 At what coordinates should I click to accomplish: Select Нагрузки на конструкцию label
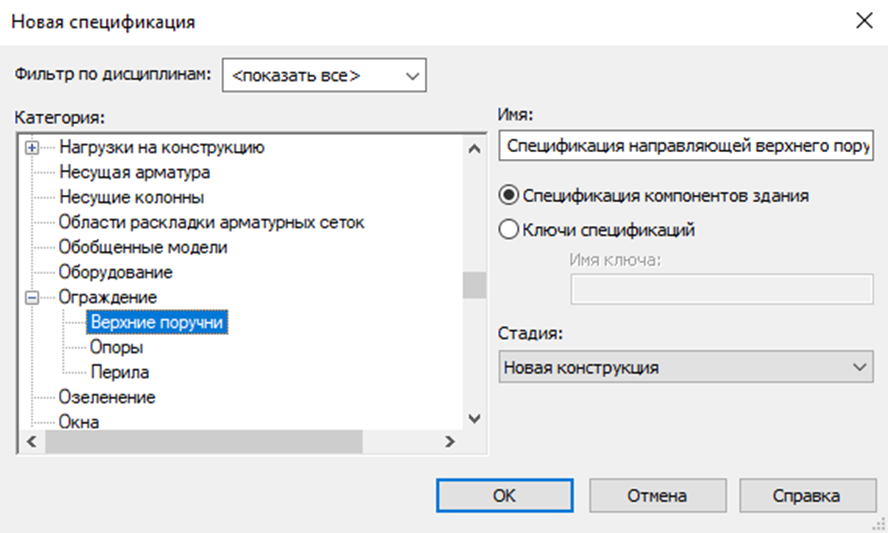pos(162,147)
